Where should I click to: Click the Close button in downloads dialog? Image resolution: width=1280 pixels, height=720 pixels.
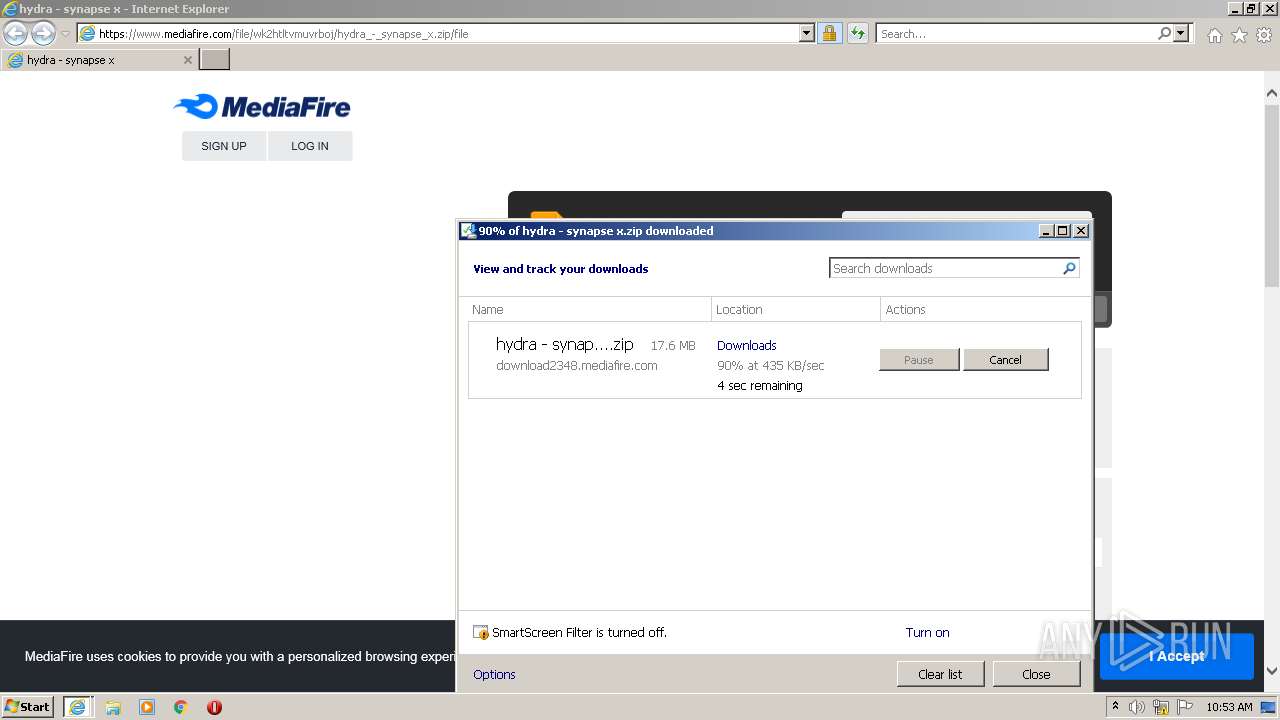point(1036,674)
